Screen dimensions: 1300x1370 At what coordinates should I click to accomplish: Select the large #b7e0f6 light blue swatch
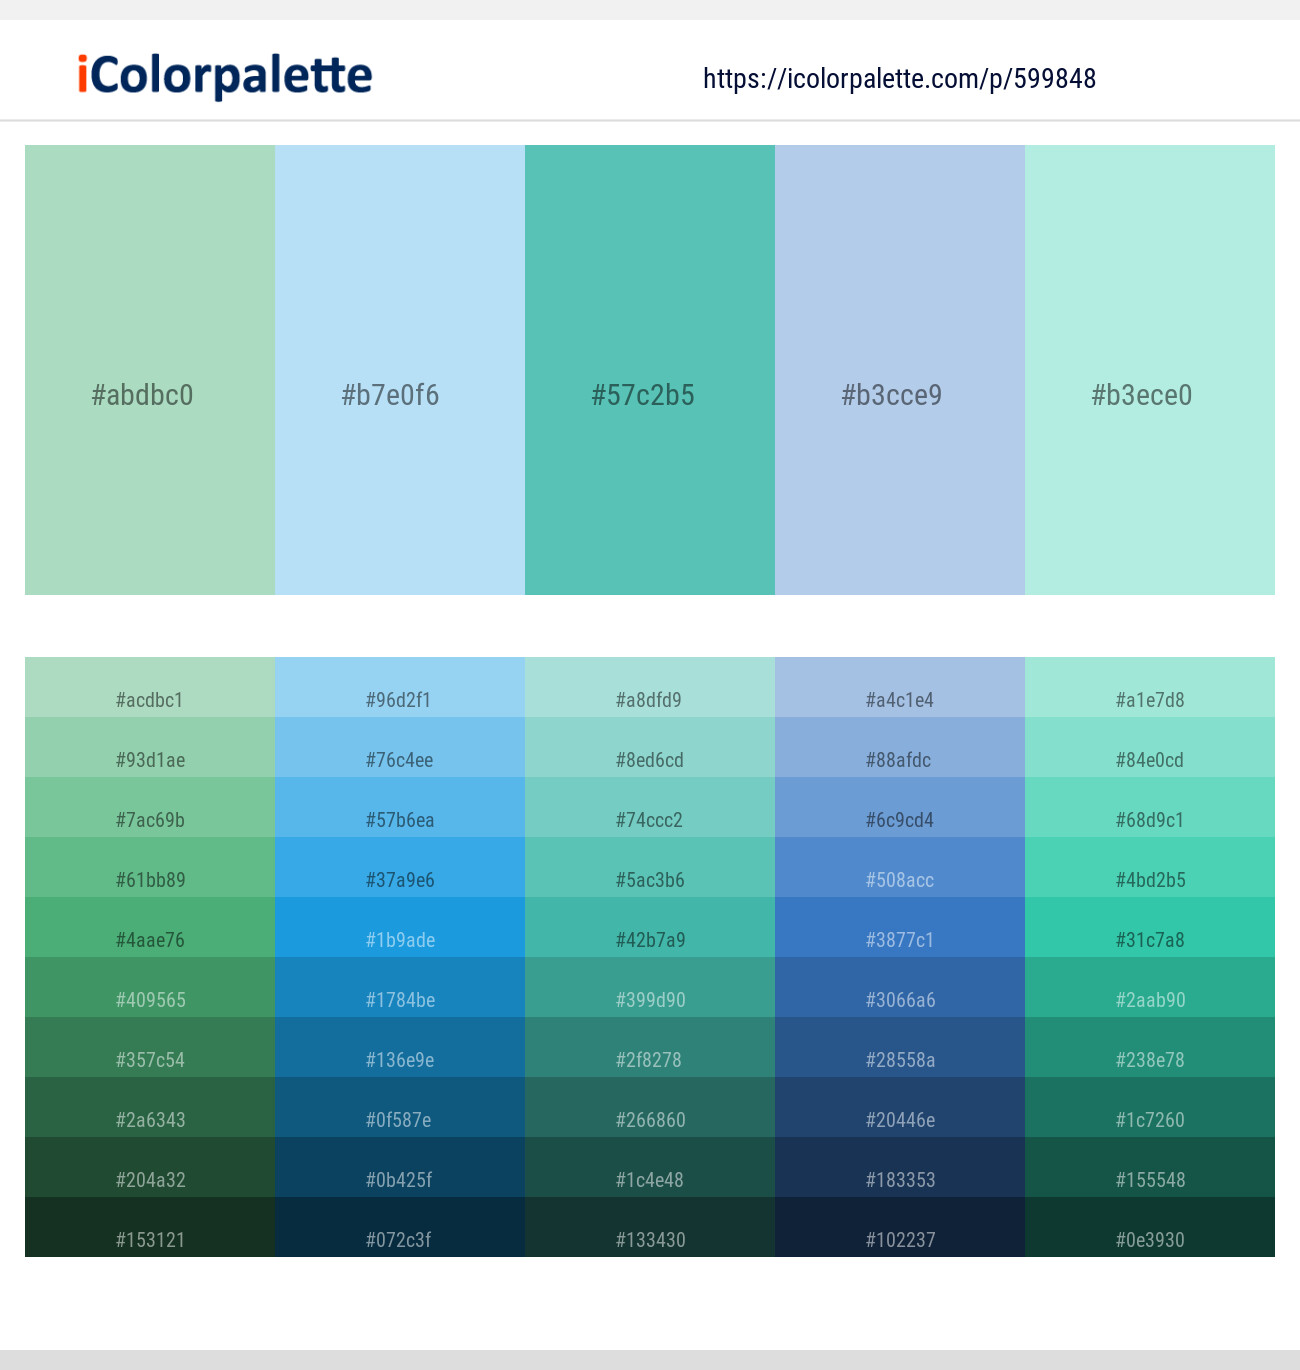400,370
